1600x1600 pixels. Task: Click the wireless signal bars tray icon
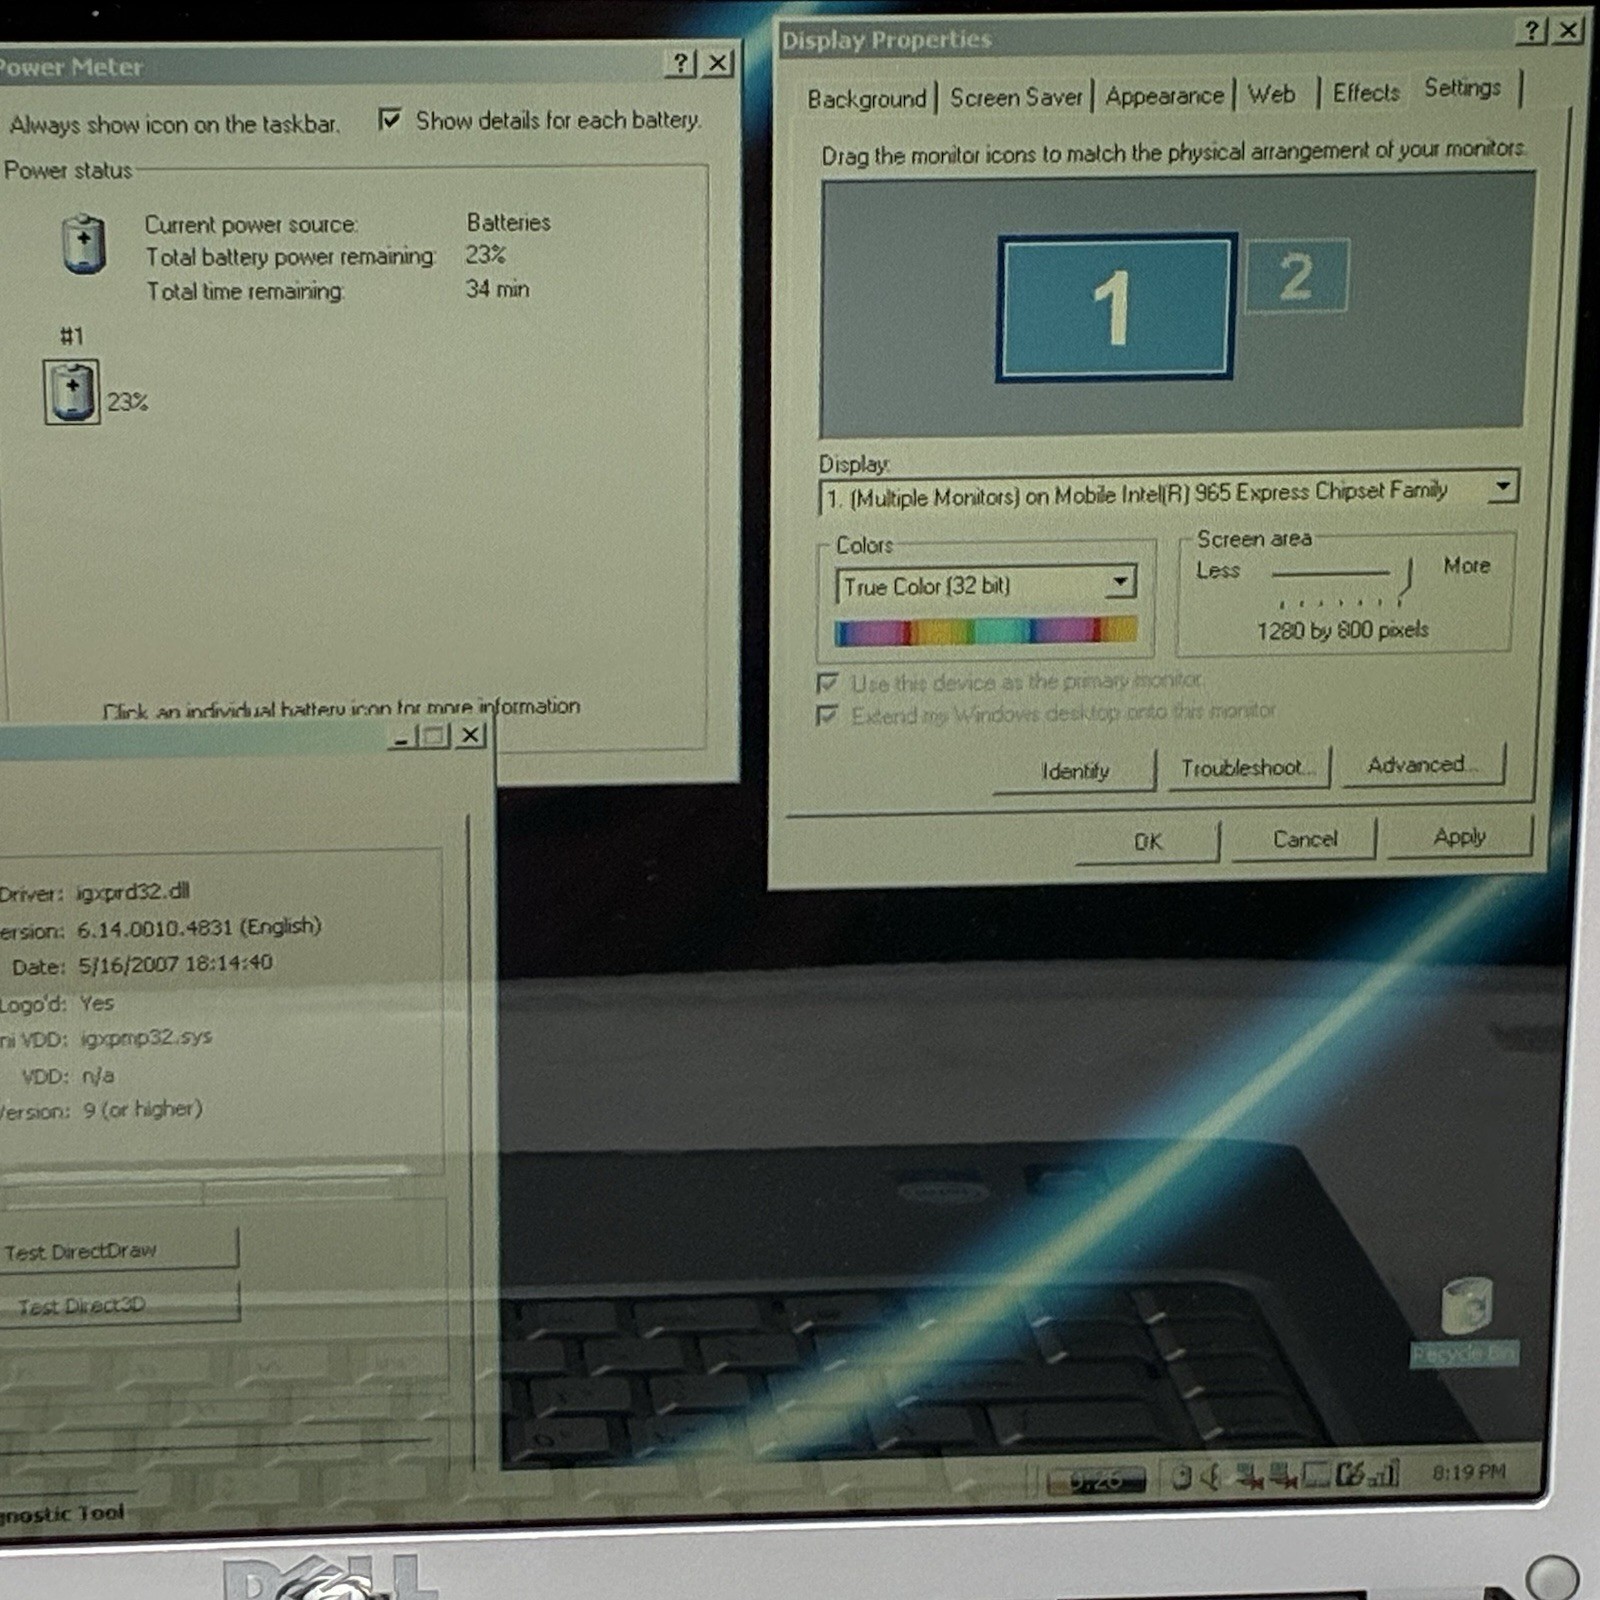pos(1384,1473)
